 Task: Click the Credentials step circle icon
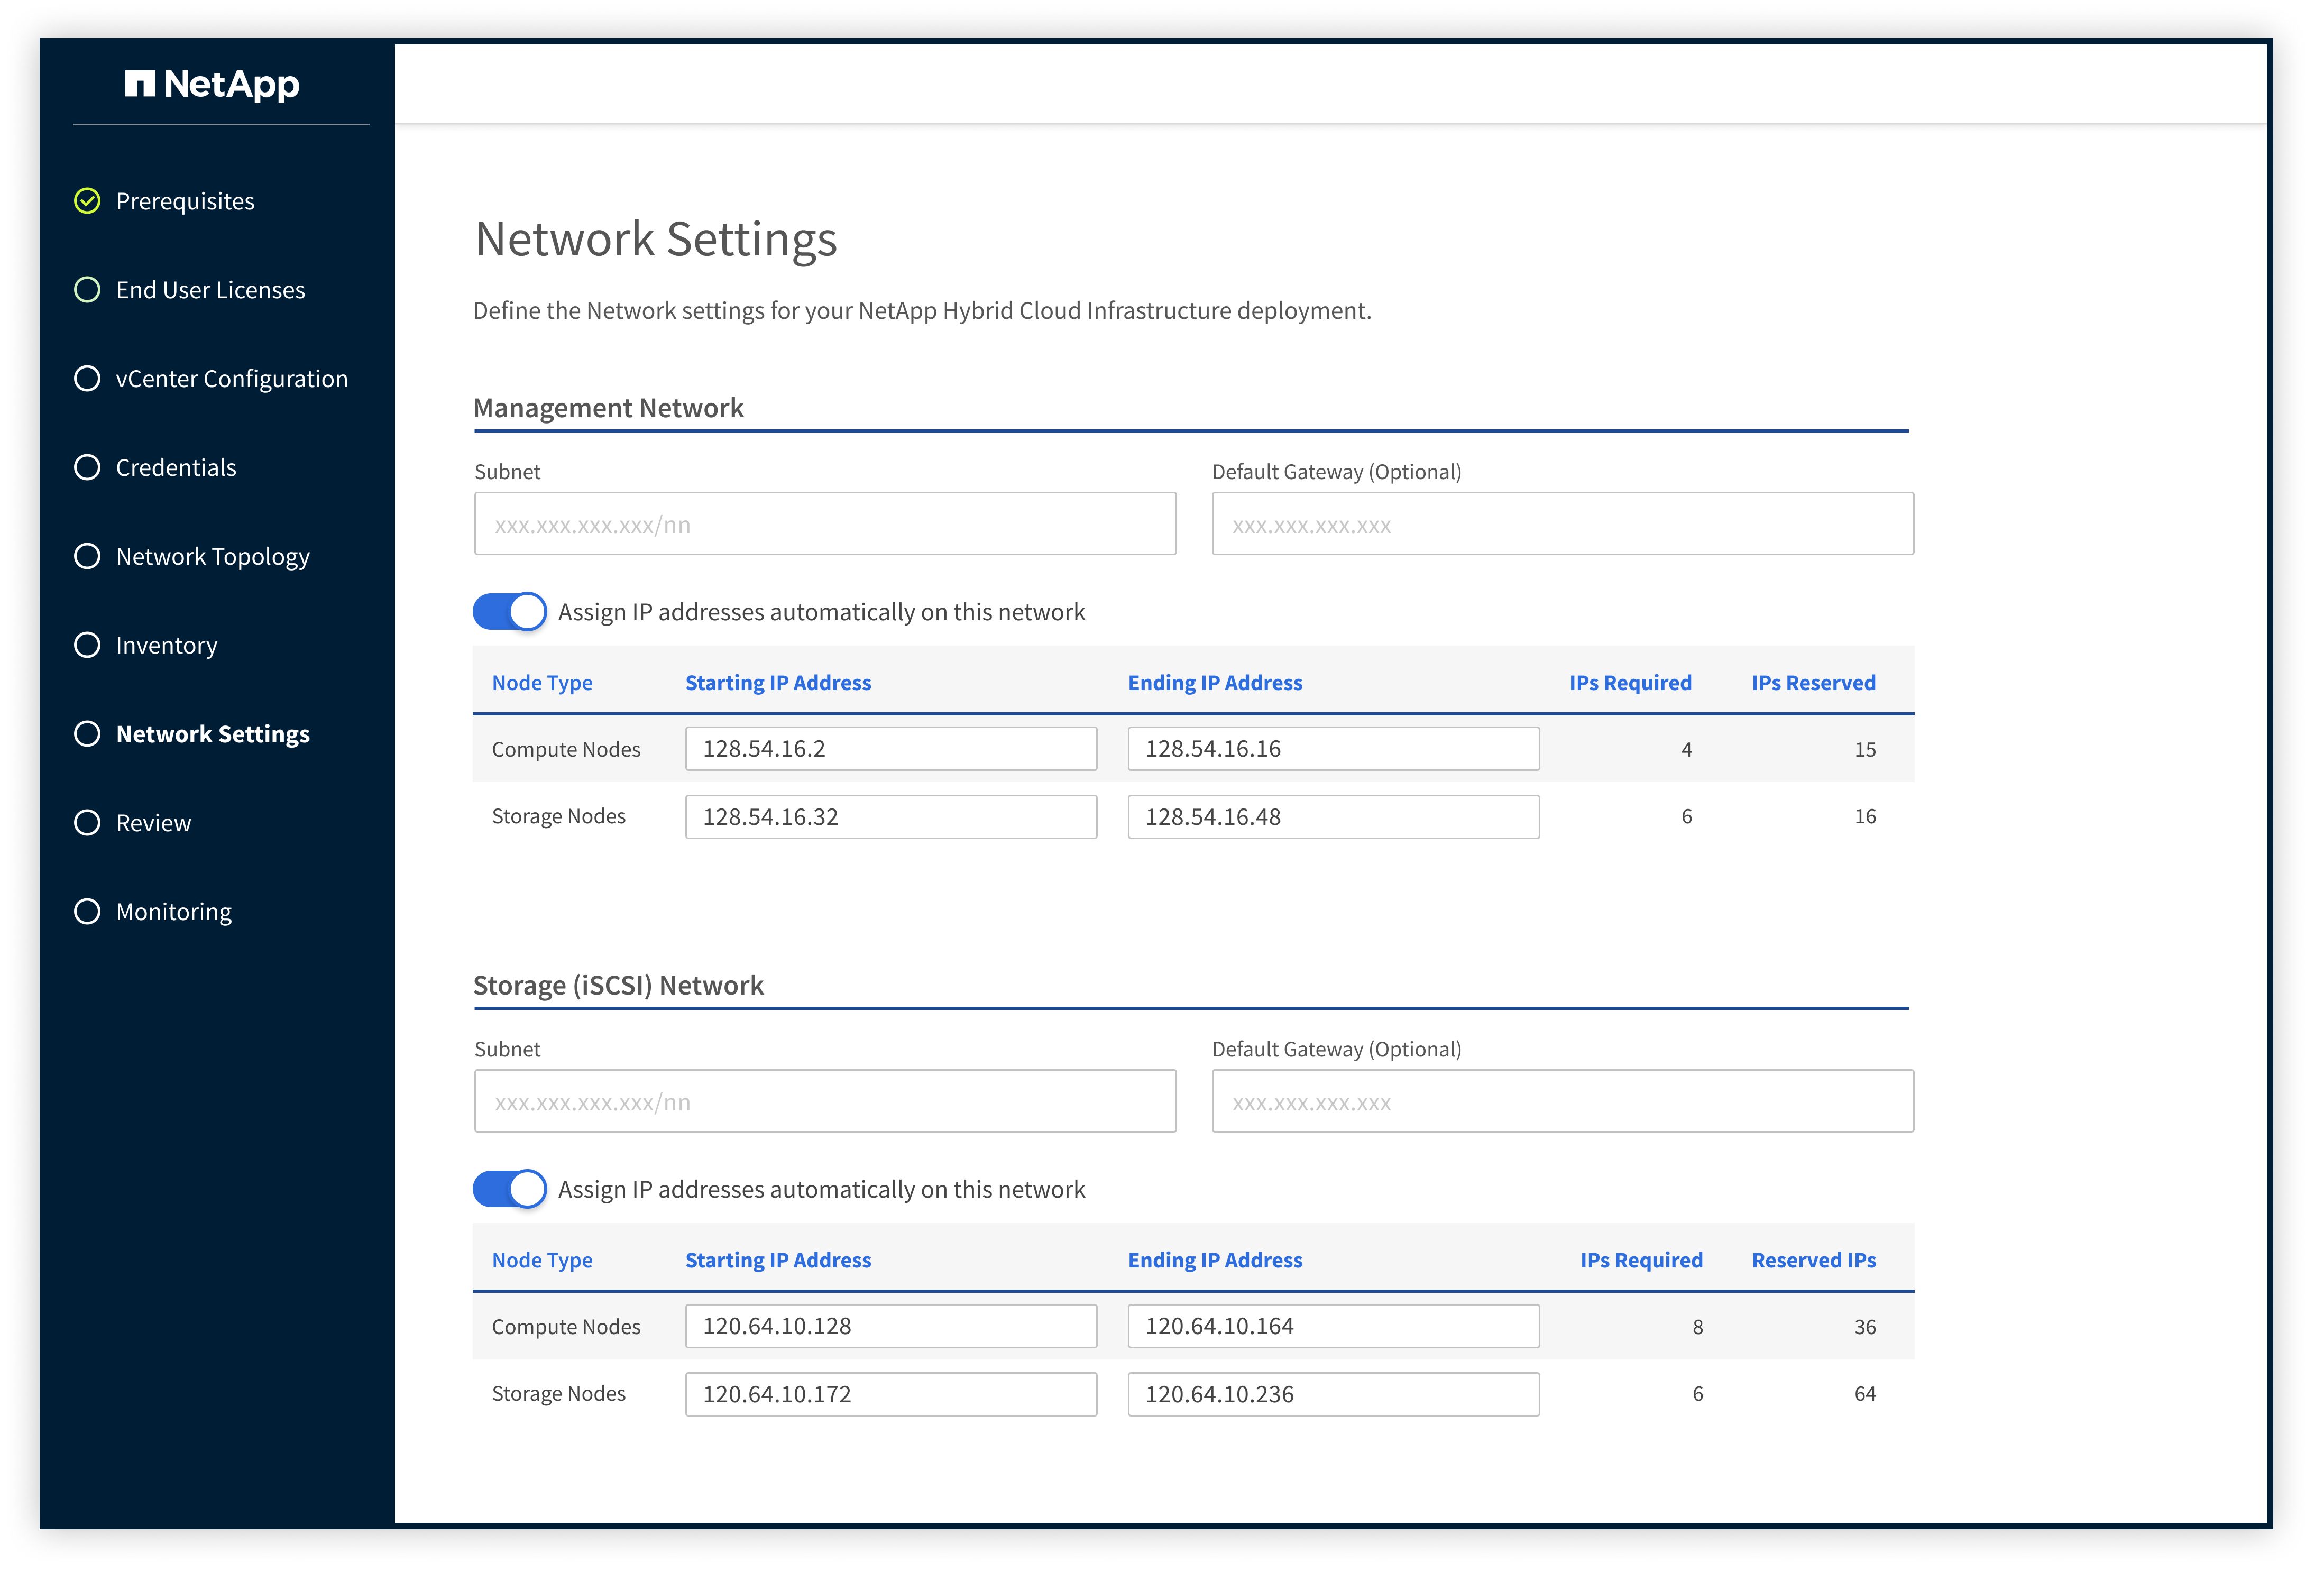point(88,467)
